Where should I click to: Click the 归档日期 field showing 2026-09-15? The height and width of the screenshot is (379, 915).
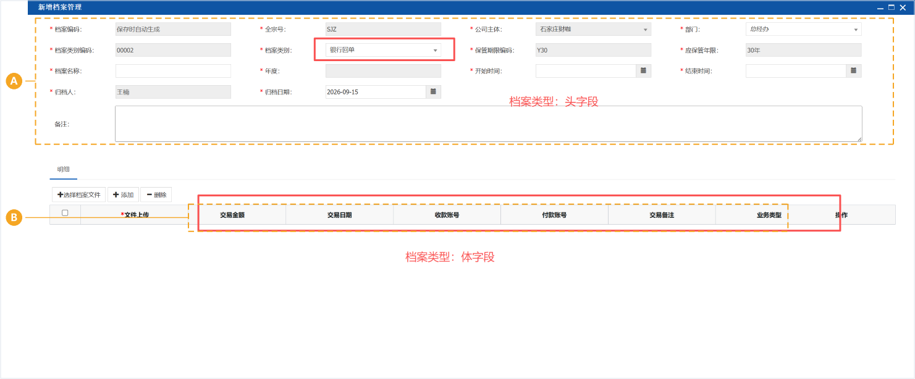coord(376,92)
